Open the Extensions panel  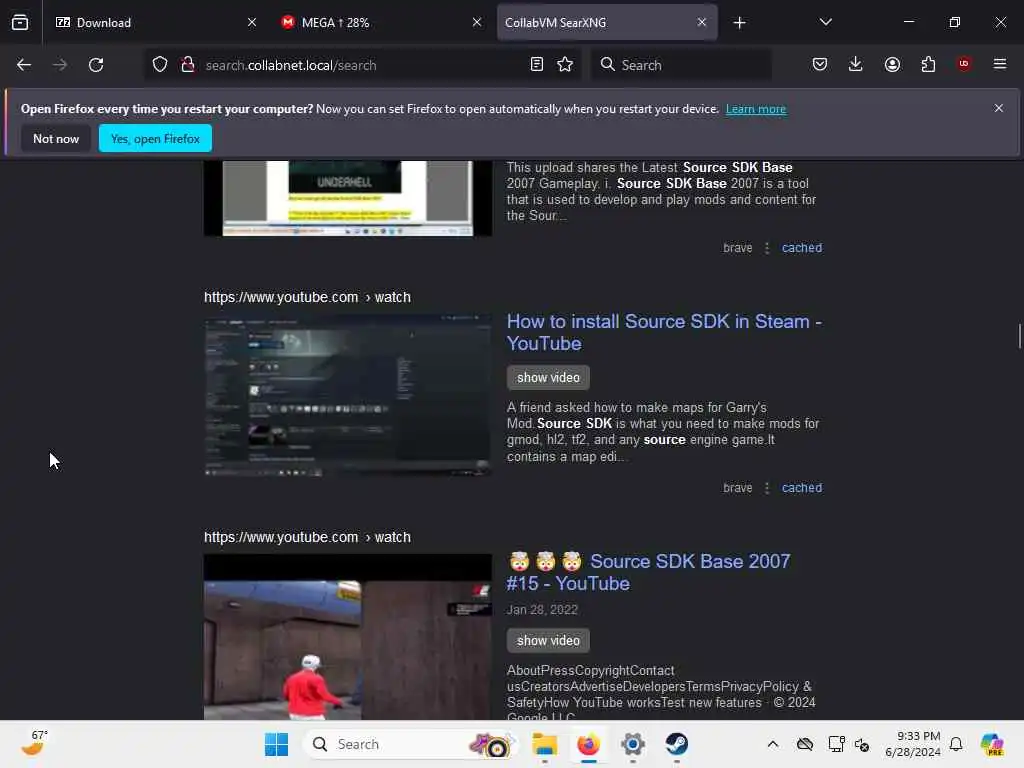(x=928, y=64)
